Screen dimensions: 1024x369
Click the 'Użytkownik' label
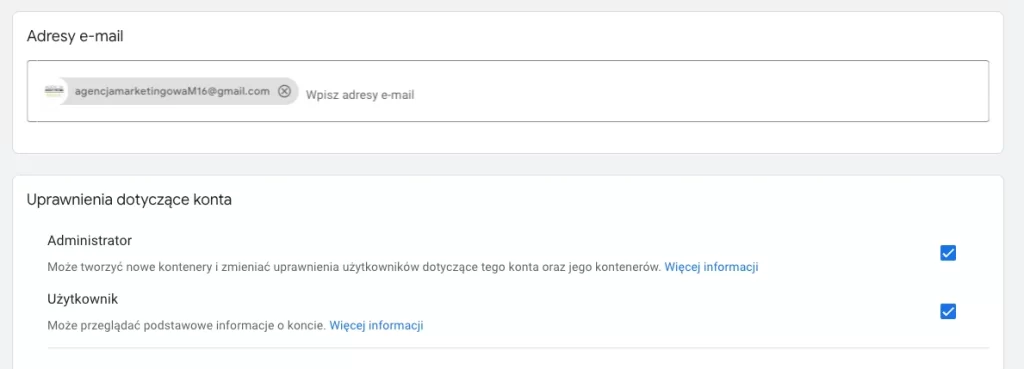[x=82, y=299]
